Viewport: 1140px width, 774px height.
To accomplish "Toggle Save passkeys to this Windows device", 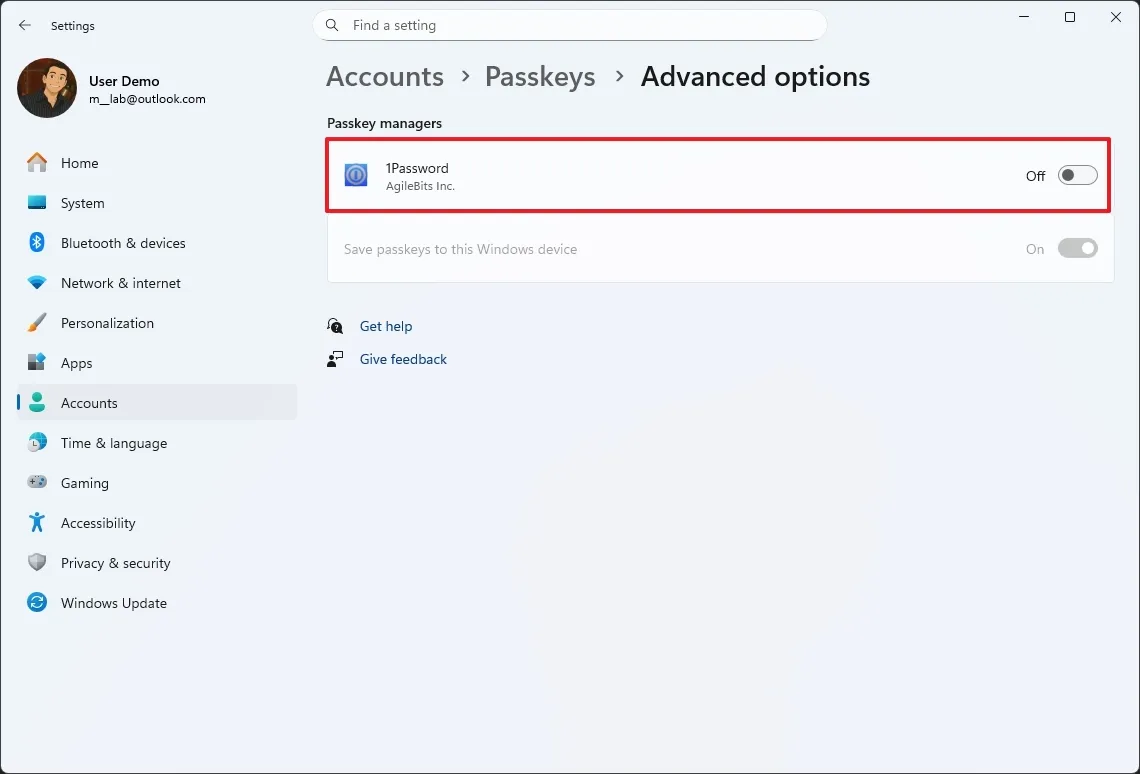I will (1077, 248).
